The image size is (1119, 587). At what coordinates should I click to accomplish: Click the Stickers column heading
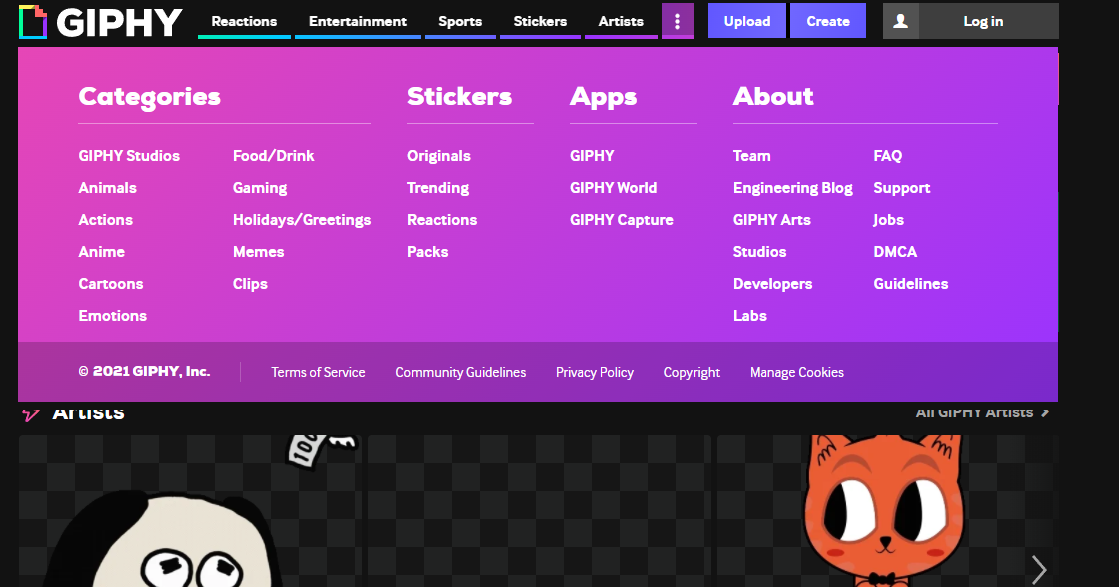(x=459, y=96)
